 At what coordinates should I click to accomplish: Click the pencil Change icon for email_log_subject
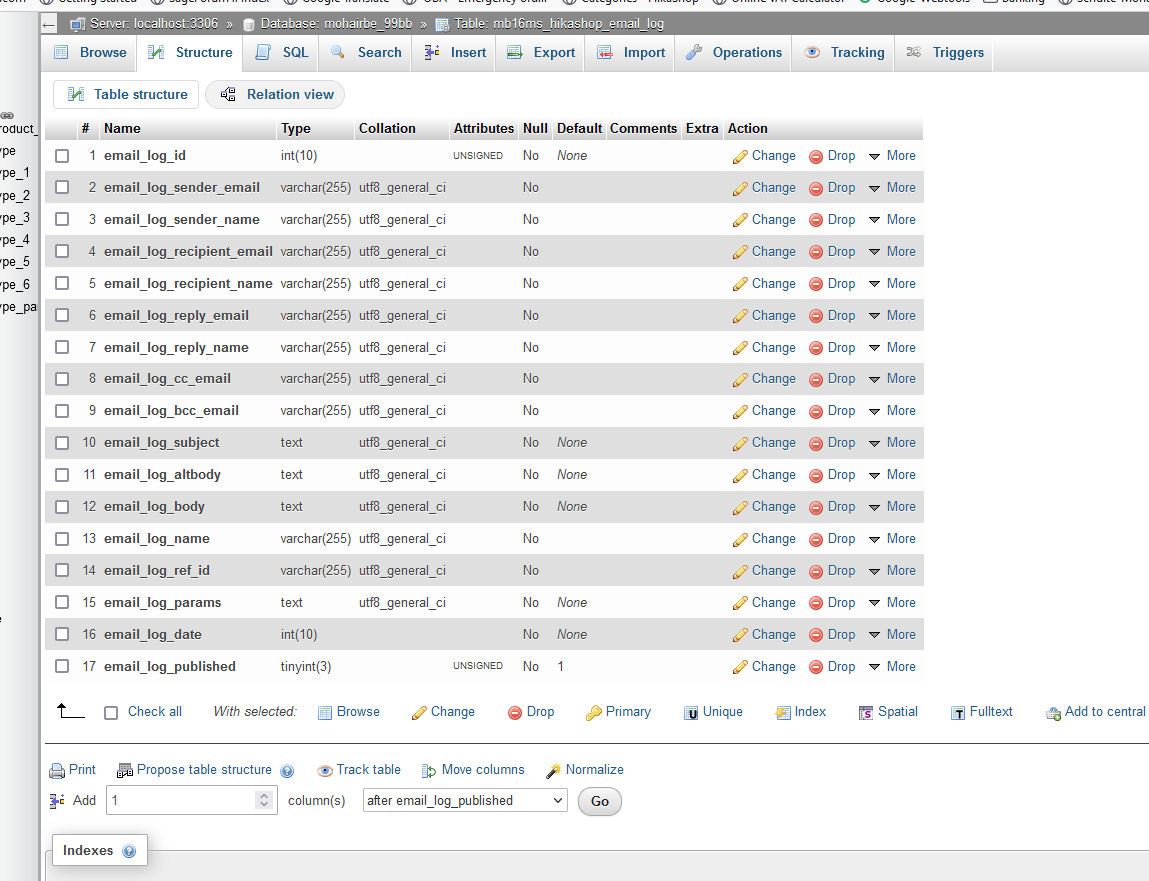click(740, 443)
